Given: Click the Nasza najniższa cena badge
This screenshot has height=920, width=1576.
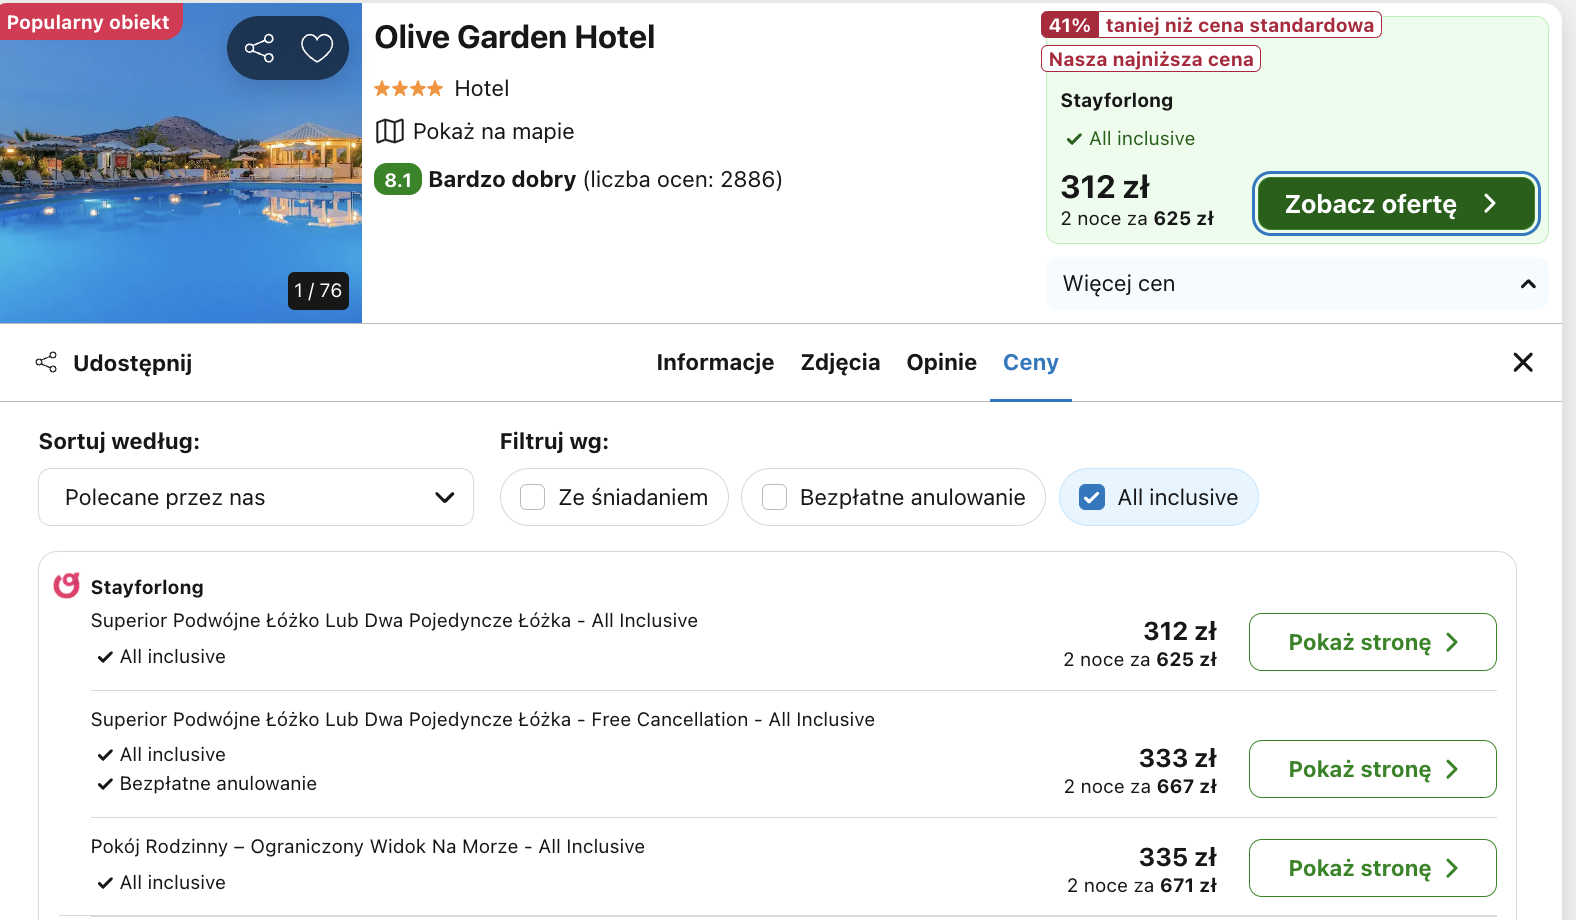Looking at the screenshot, I should coord(1151,59).
